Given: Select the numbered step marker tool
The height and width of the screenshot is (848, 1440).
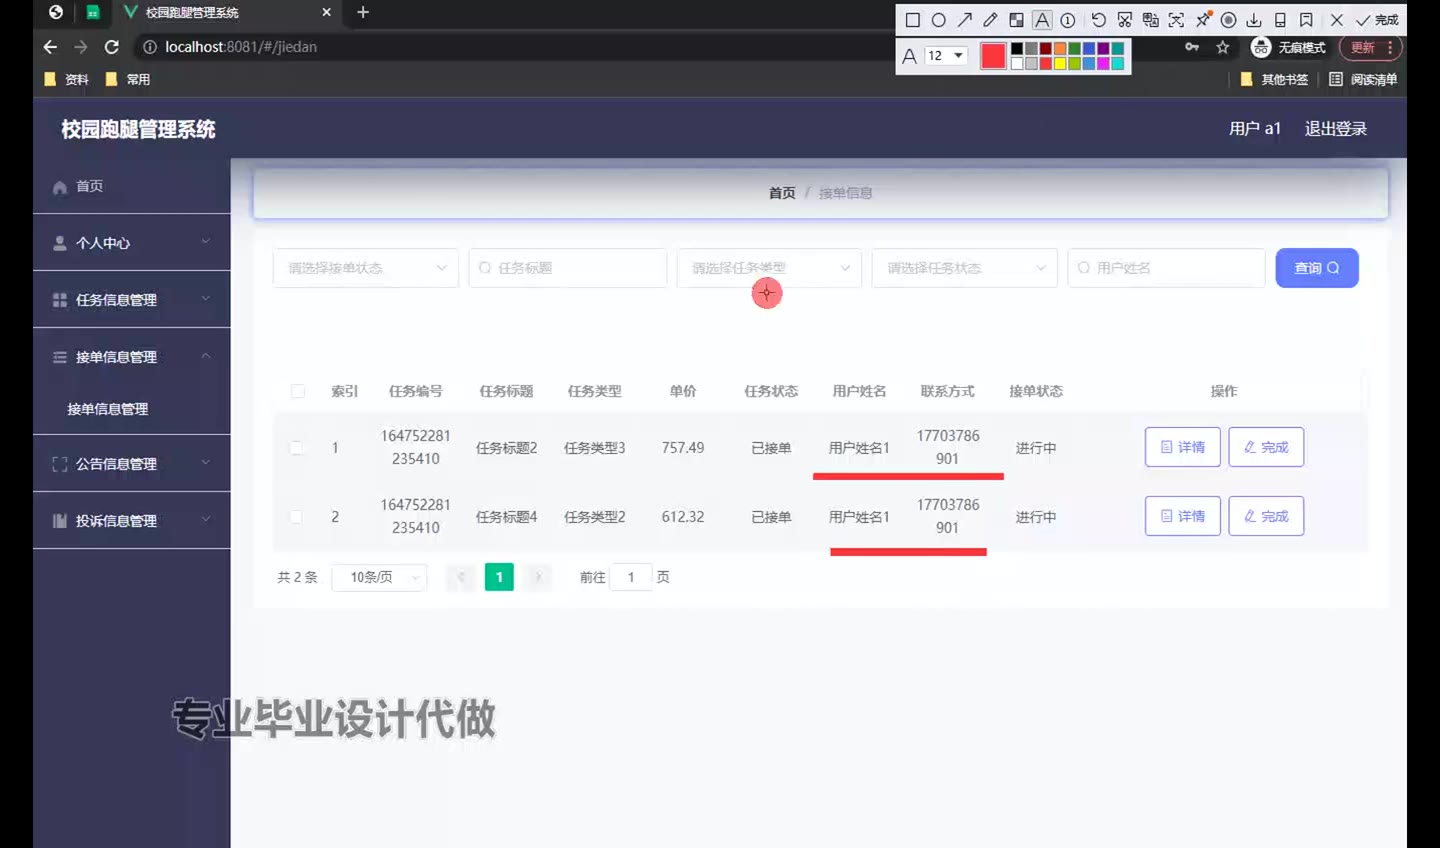Looking at the screenshot, I should [x=1068, y=20].
